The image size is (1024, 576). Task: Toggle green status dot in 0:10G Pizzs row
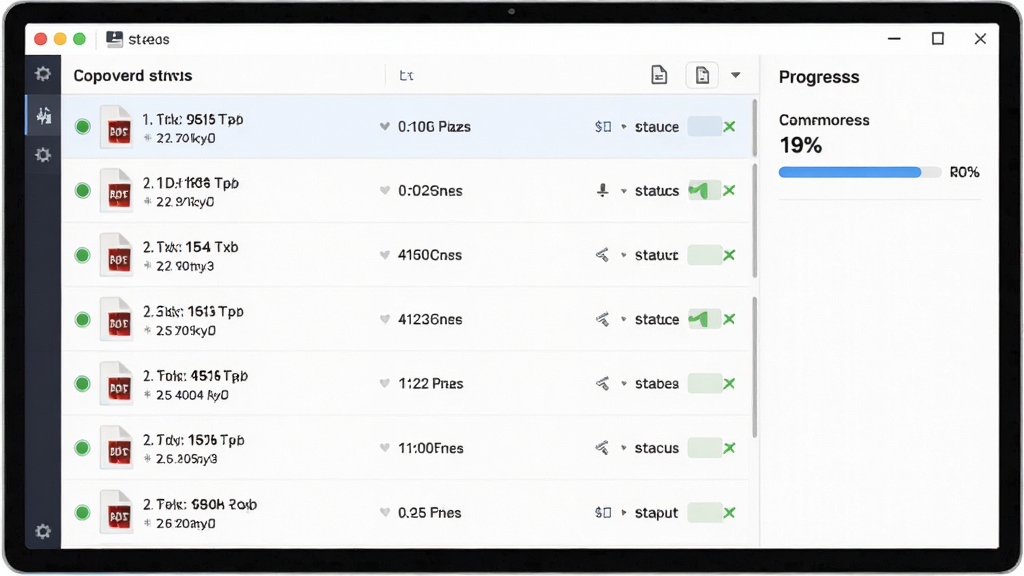[x=83, y=126]
